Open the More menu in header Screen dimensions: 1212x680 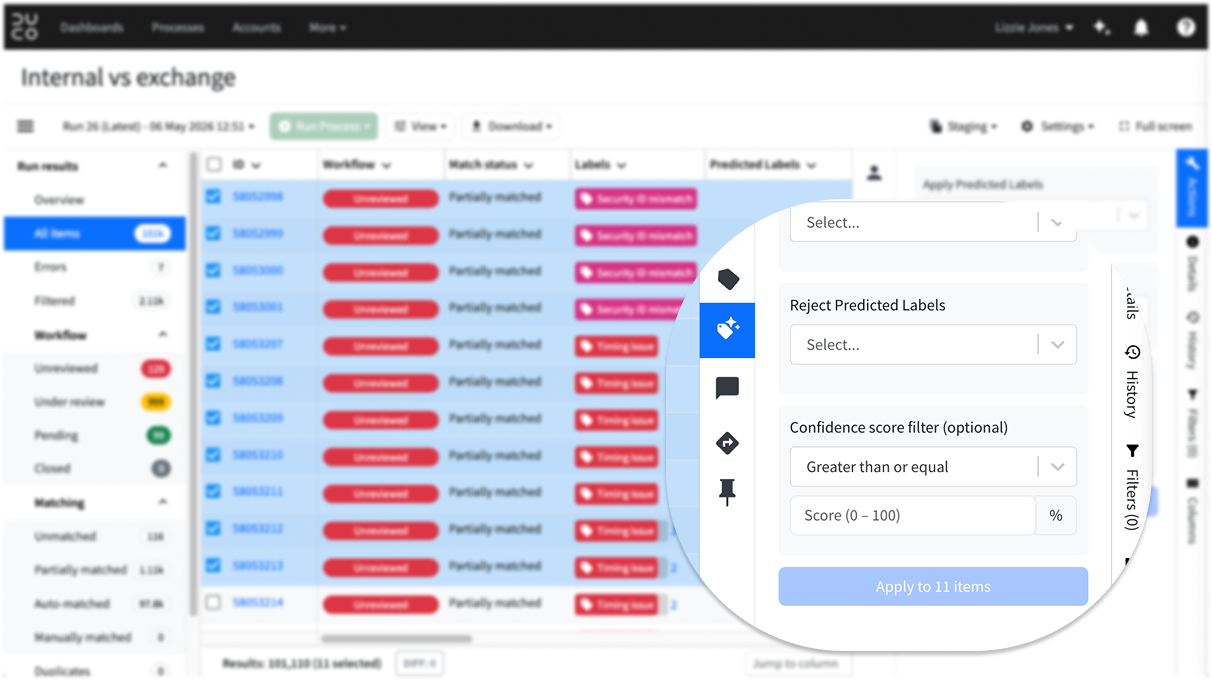coord(327,28)
